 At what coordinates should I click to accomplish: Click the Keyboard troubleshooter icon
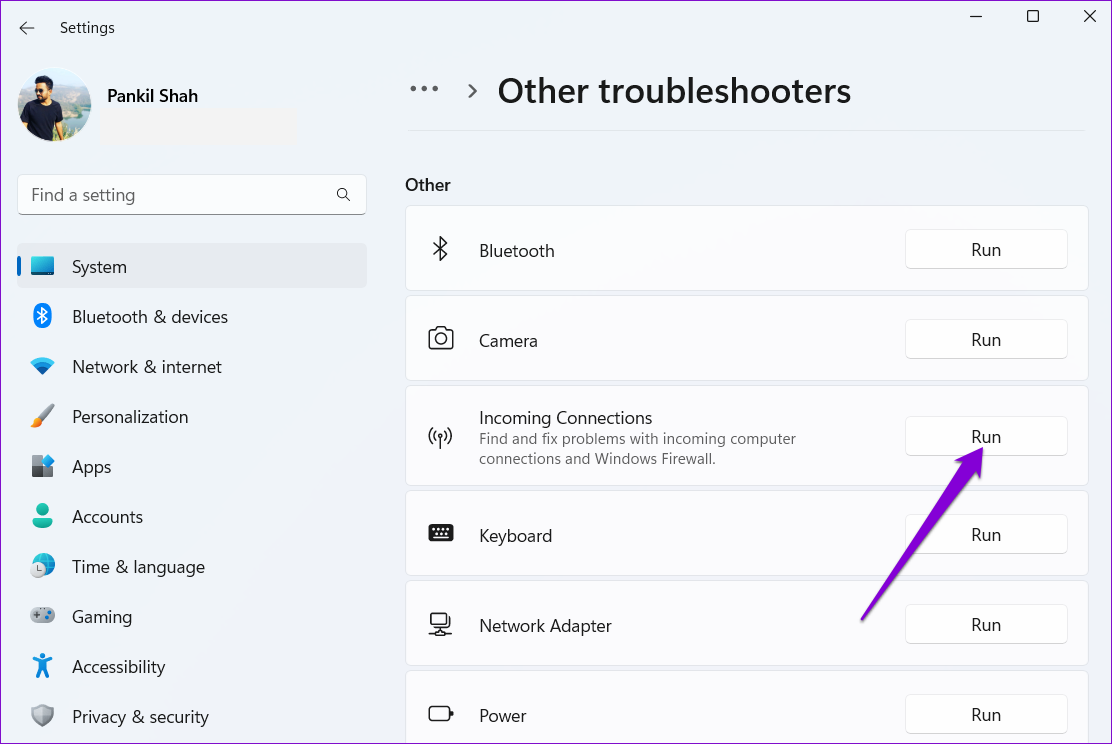coord(440,533)
